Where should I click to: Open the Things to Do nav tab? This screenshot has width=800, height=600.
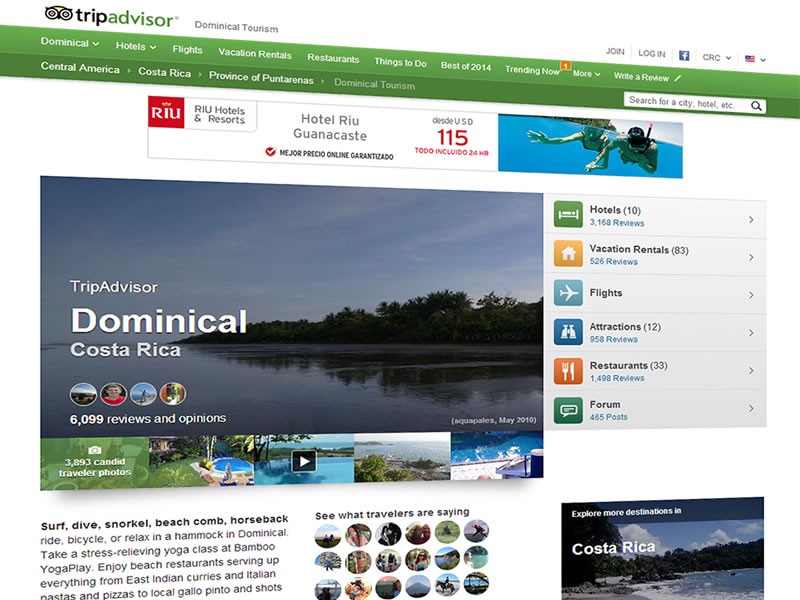400,62
